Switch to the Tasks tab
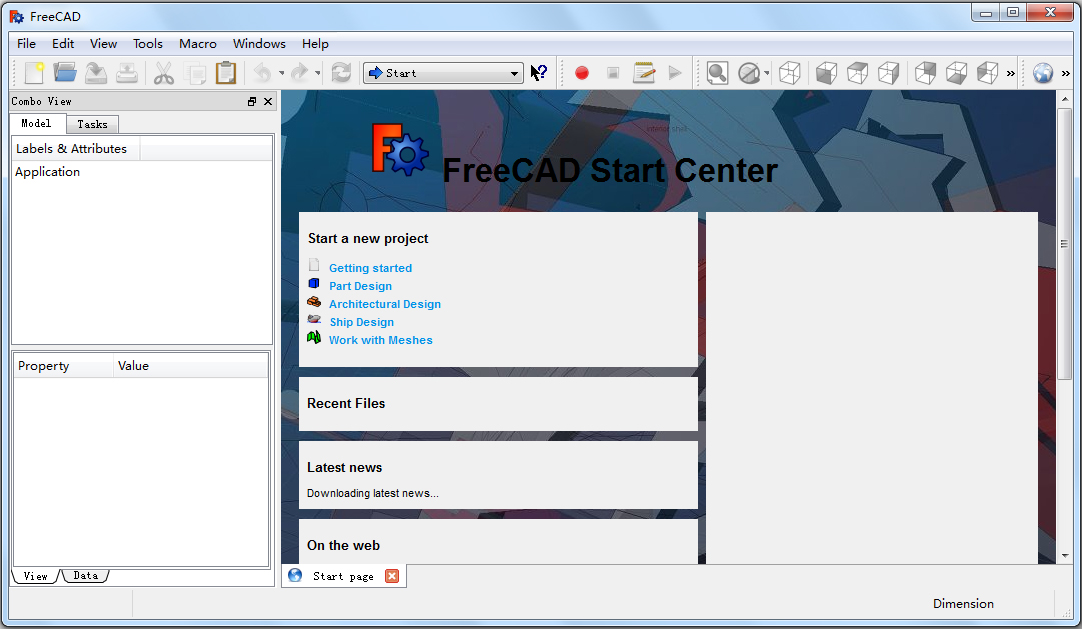This screenshot has width=1082, height=629. click(x=92, y=123)
